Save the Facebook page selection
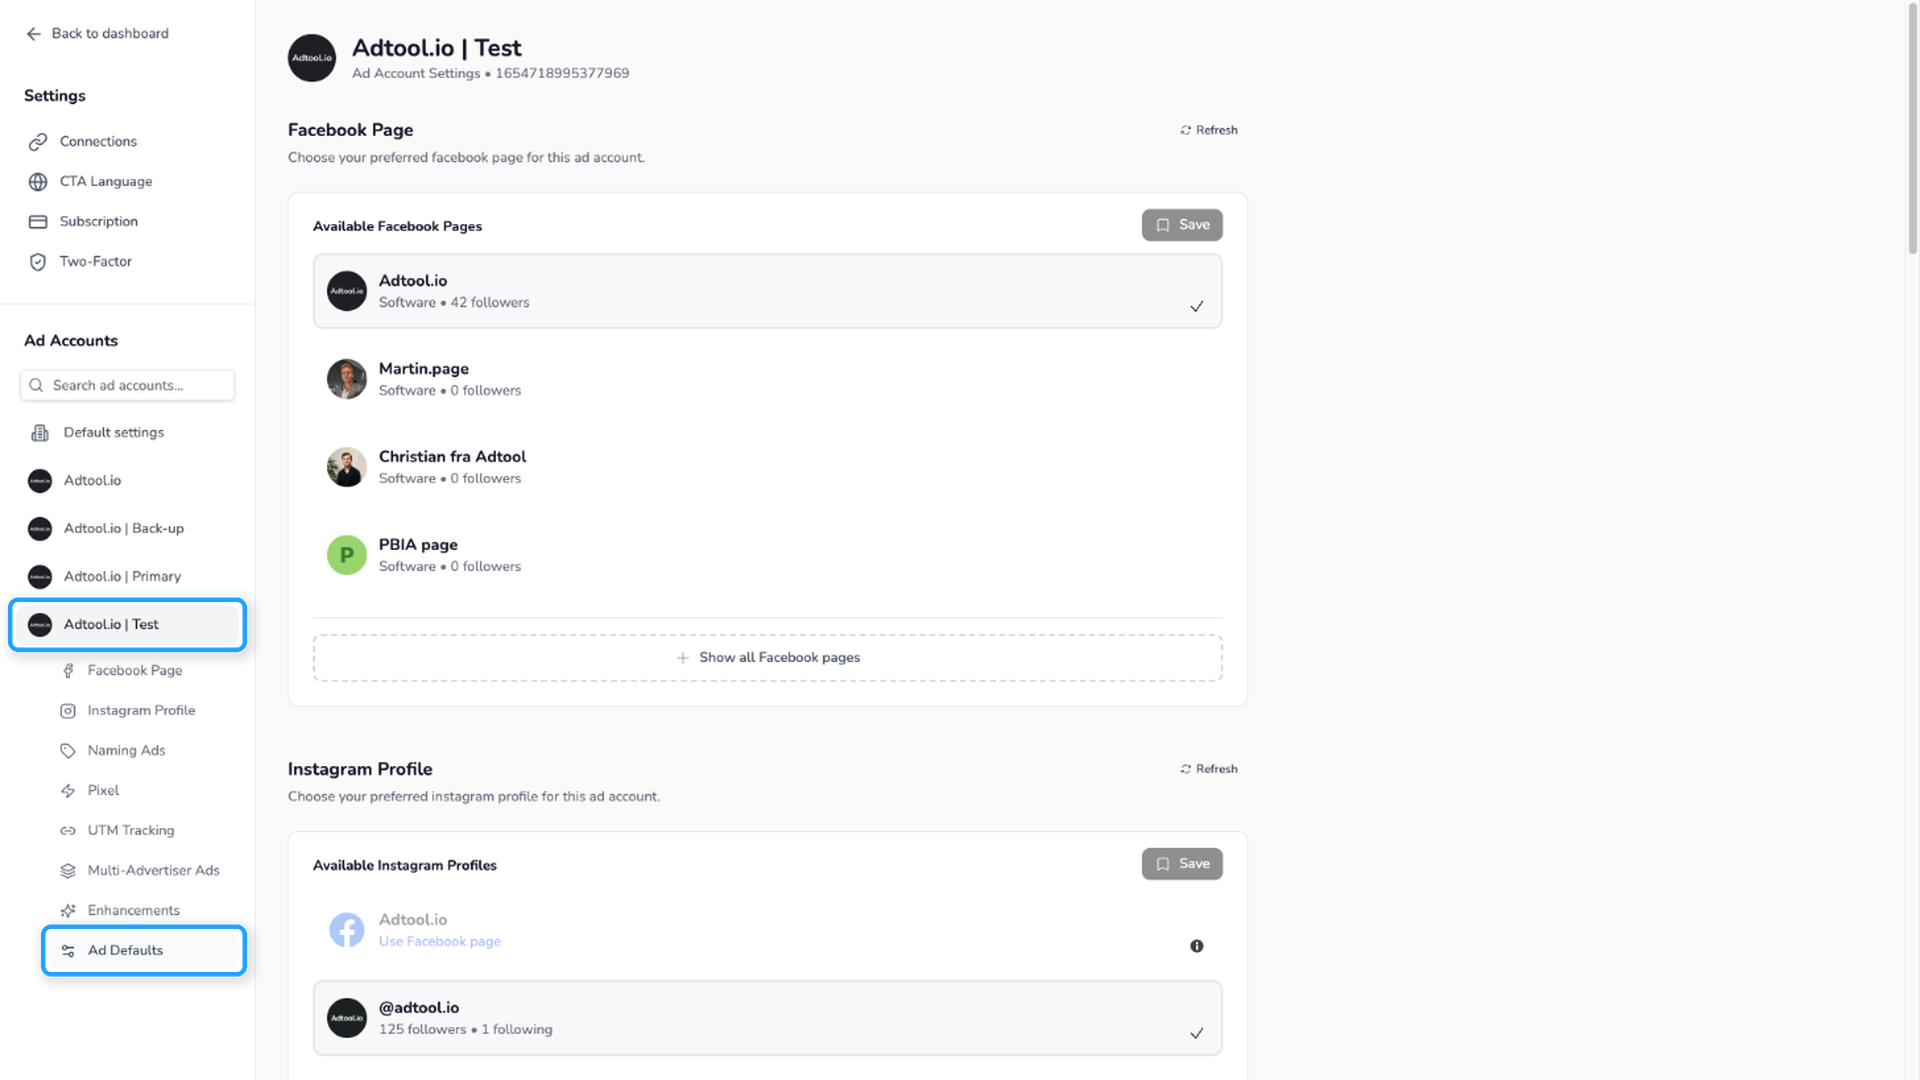The image size is (1920, 1080). click(1182, 225)
